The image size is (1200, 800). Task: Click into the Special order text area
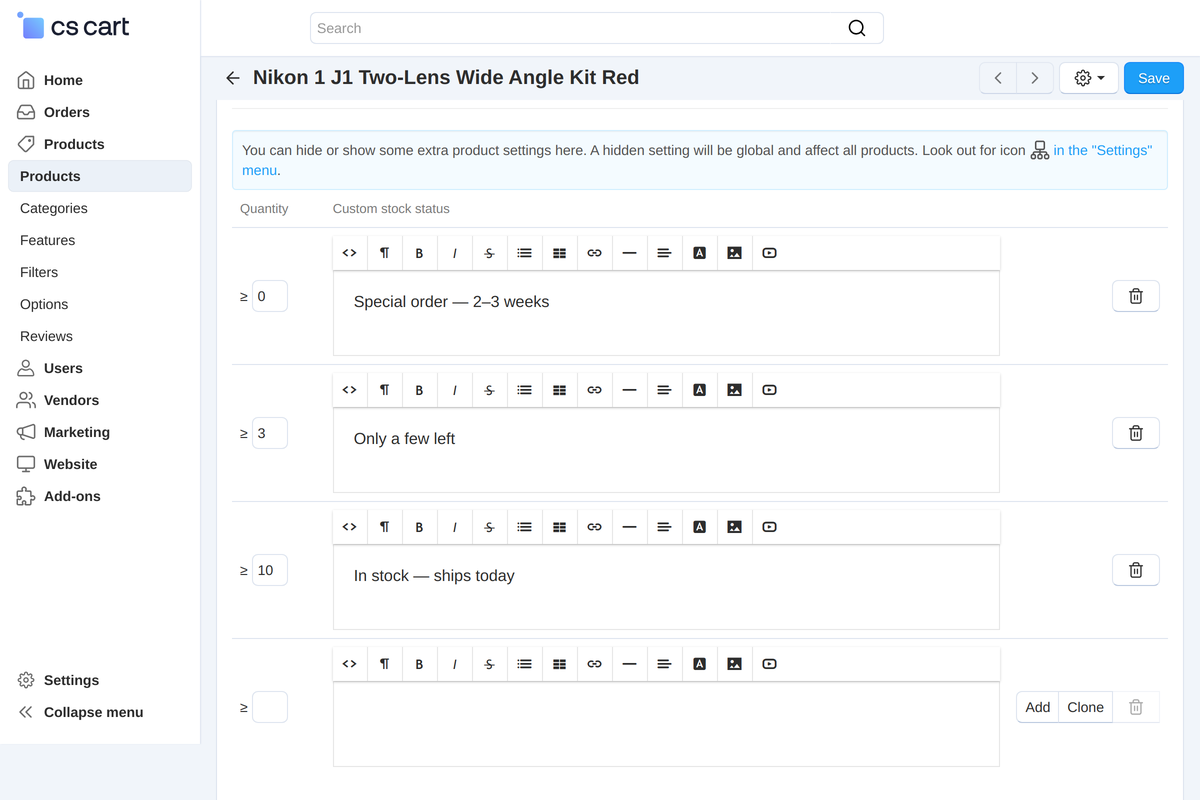coord(666,313)
